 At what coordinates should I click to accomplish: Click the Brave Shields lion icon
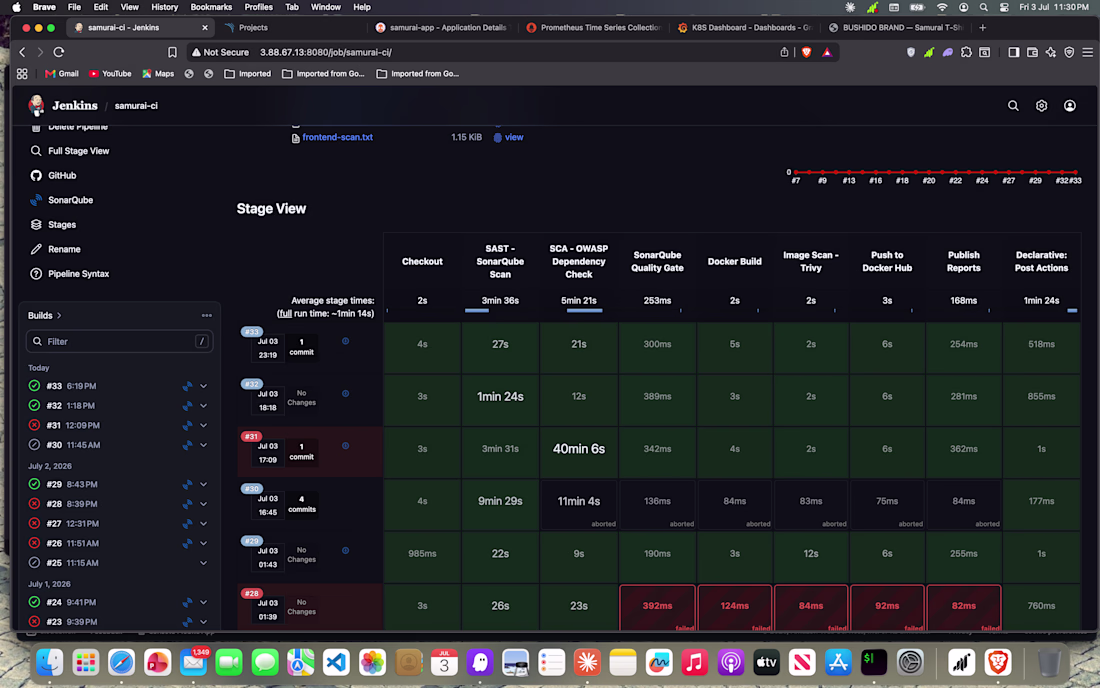tap(807, 52)
